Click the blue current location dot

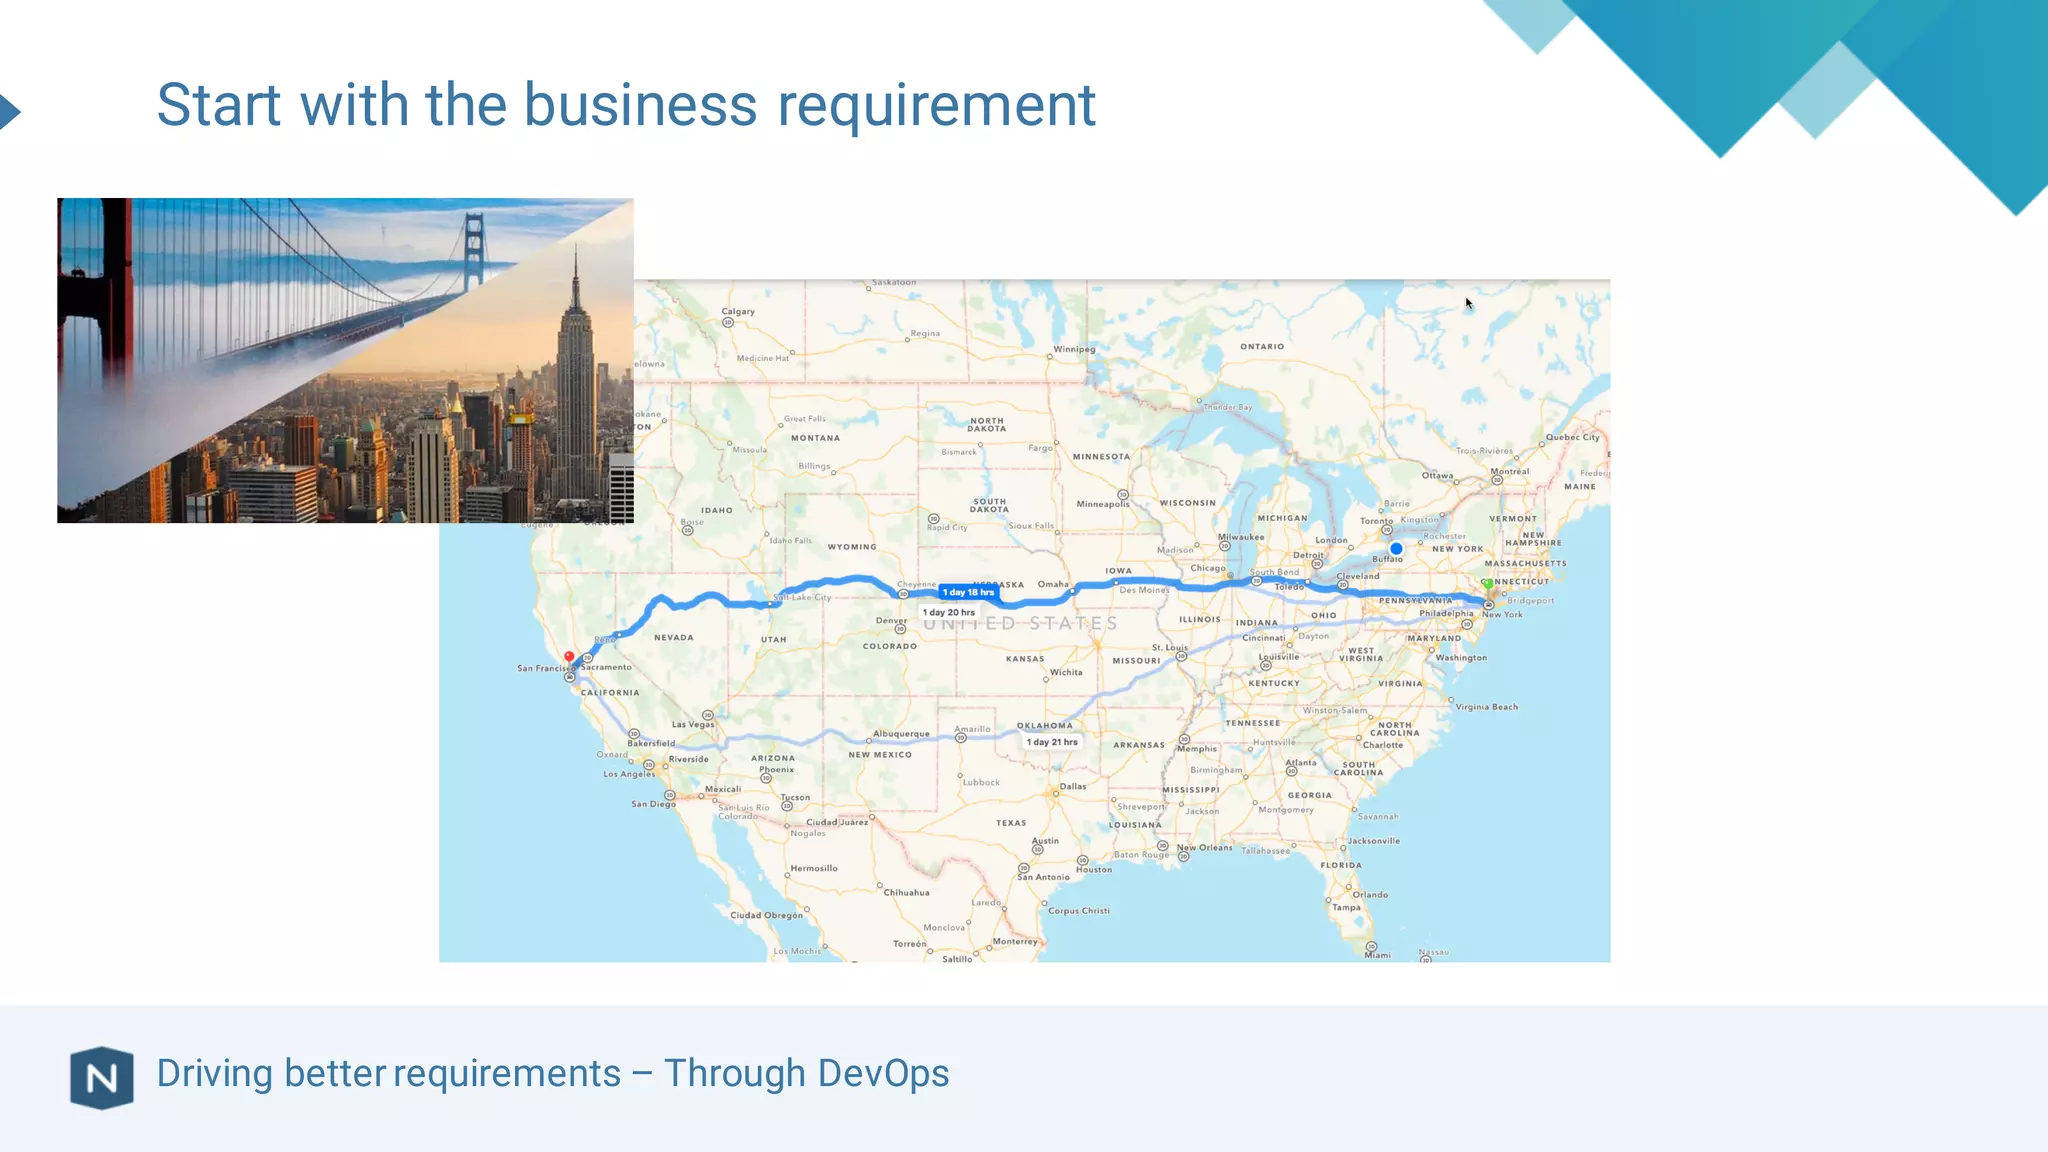tap(1396, 548)
